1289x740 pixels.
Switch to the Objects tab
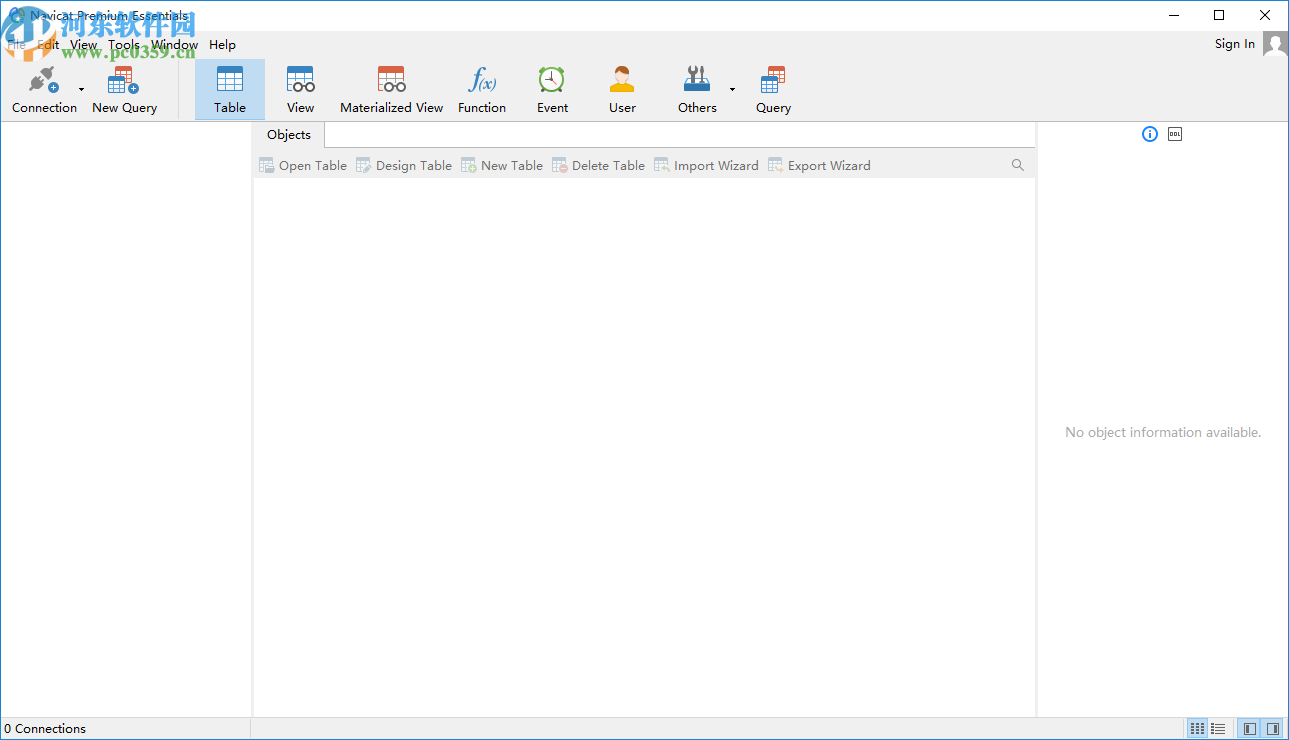tap(289, 135)
